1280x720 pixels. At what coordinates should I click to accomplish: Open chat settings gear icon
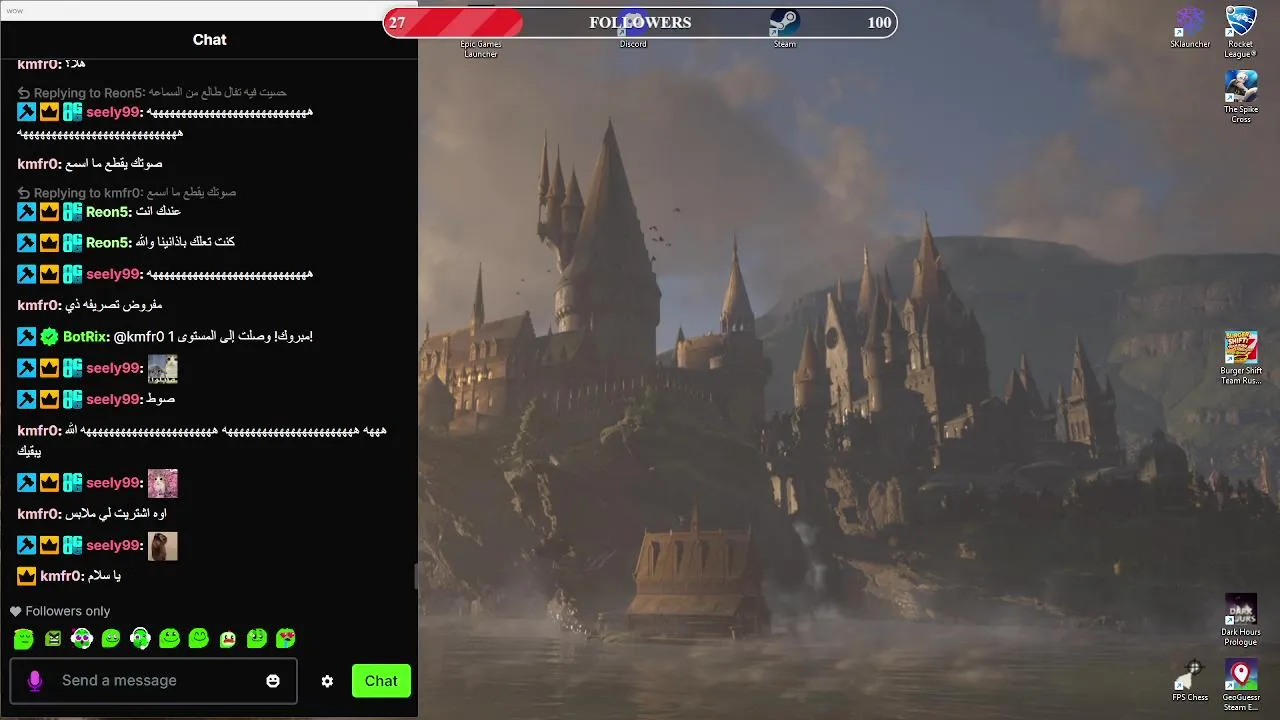[327, 681]
